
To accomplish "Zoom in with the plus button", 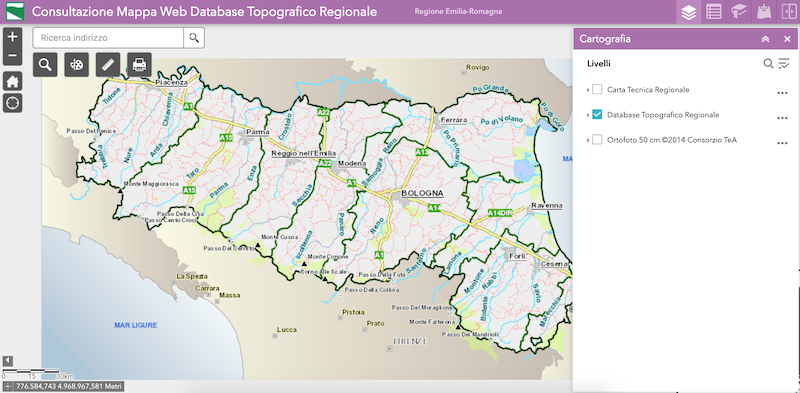I will coord(13,37).
